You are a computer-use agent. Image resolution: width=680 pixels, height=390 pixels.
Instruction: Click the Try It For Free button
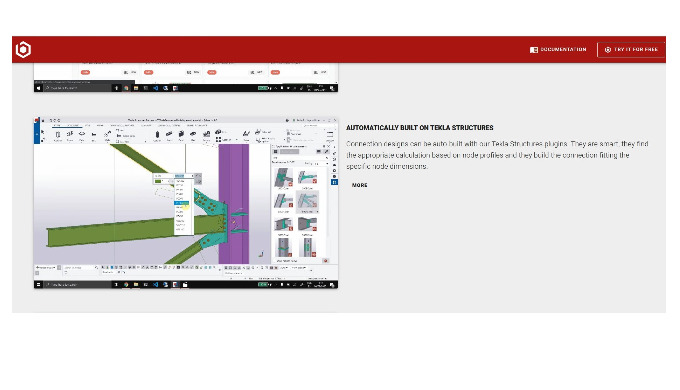tap(631, 49)
